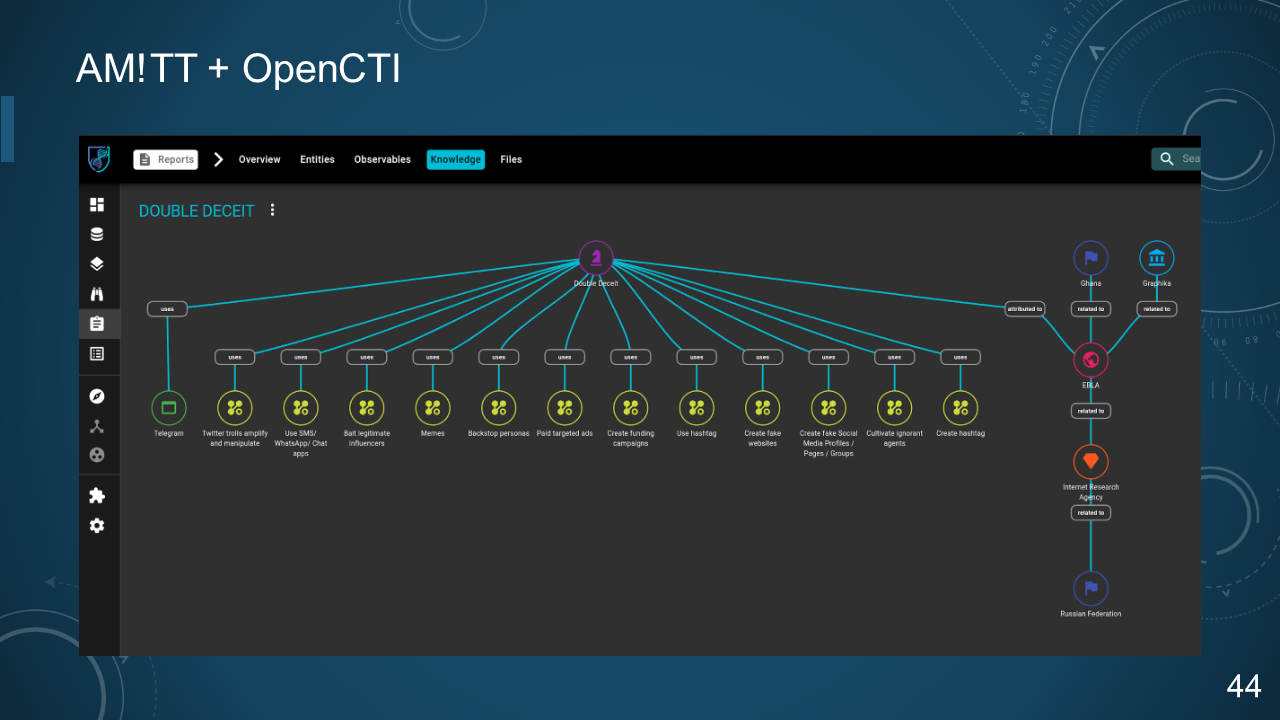Open the database stack sidebar icon

97,234
